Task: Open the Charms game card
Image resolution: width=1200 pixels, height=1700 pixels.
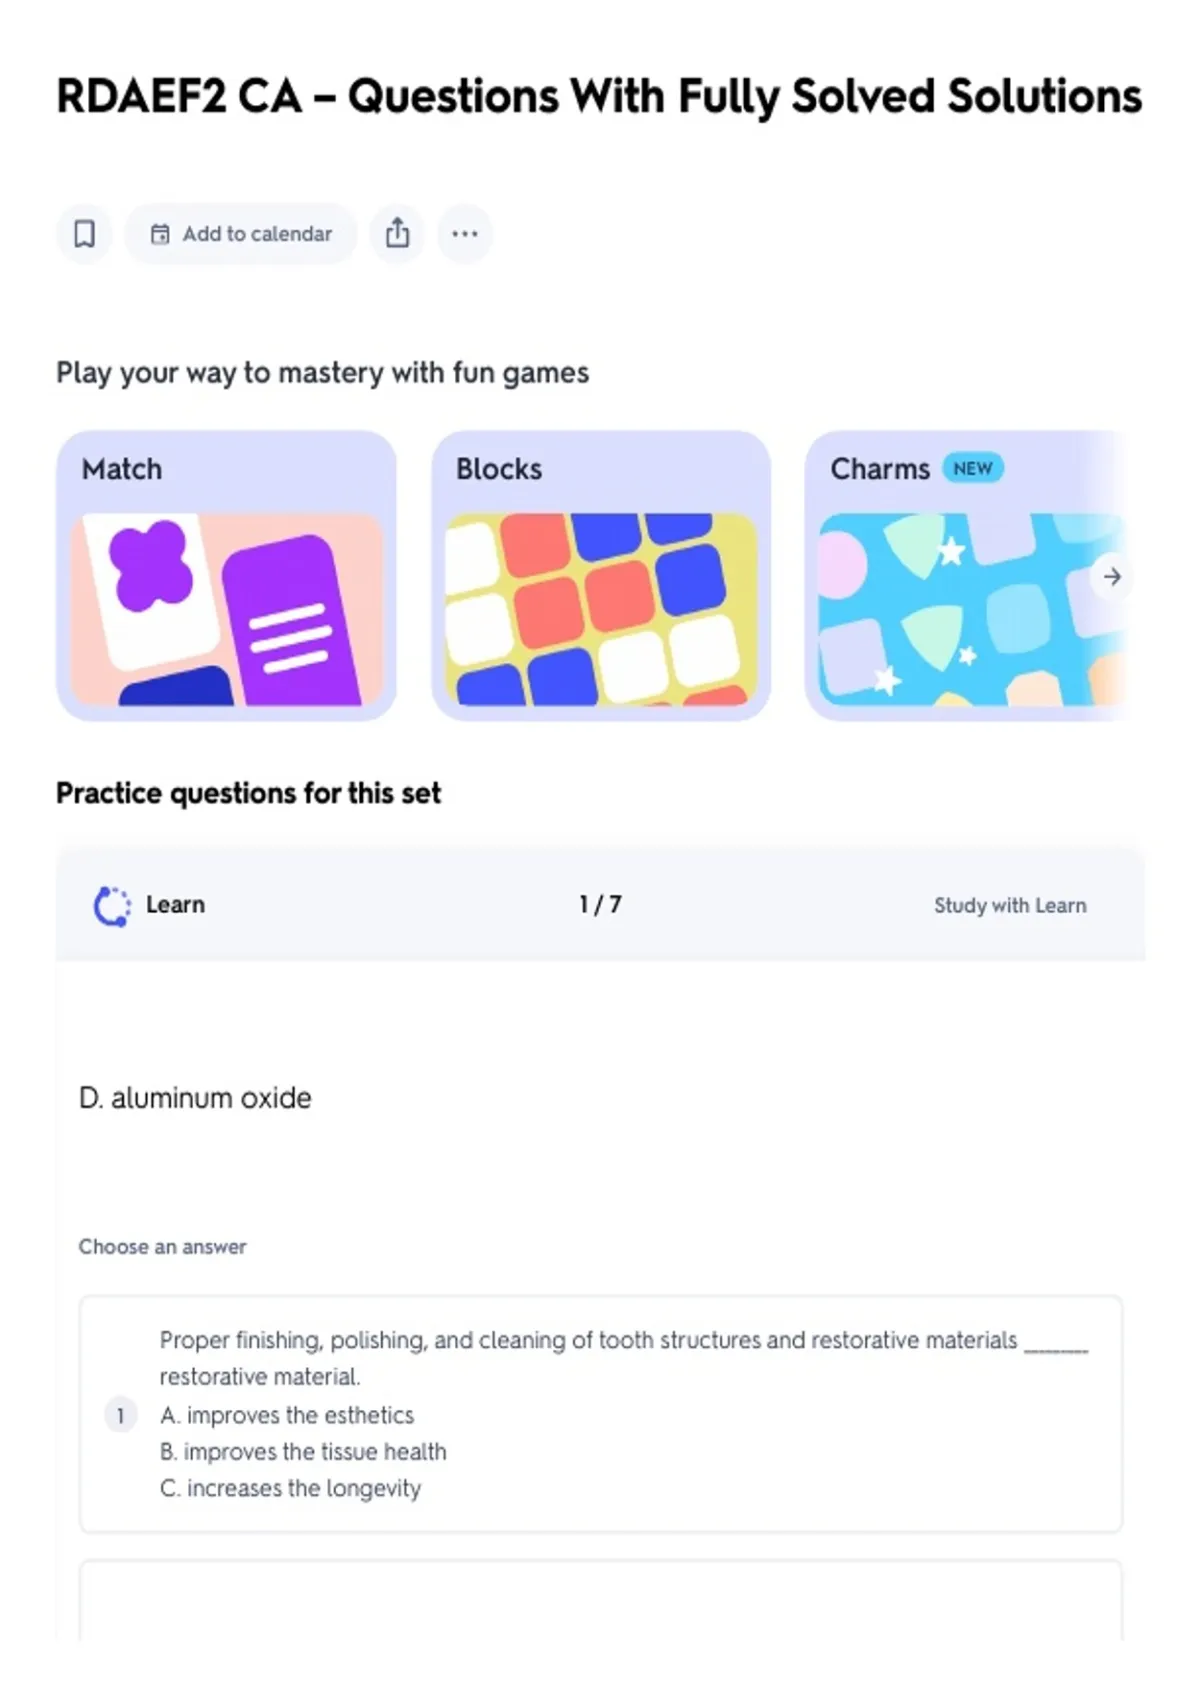Action: click(x=967, y=575)
